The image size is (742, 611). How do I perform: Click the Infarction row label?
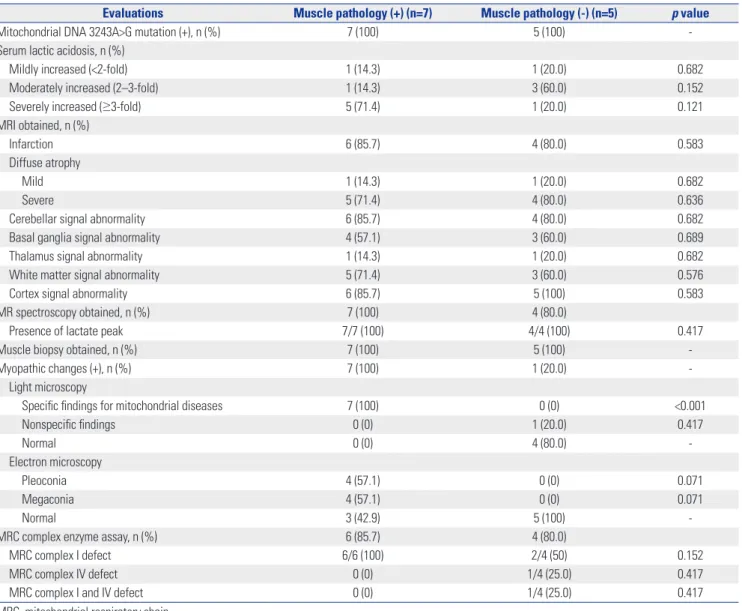[31, 144]
